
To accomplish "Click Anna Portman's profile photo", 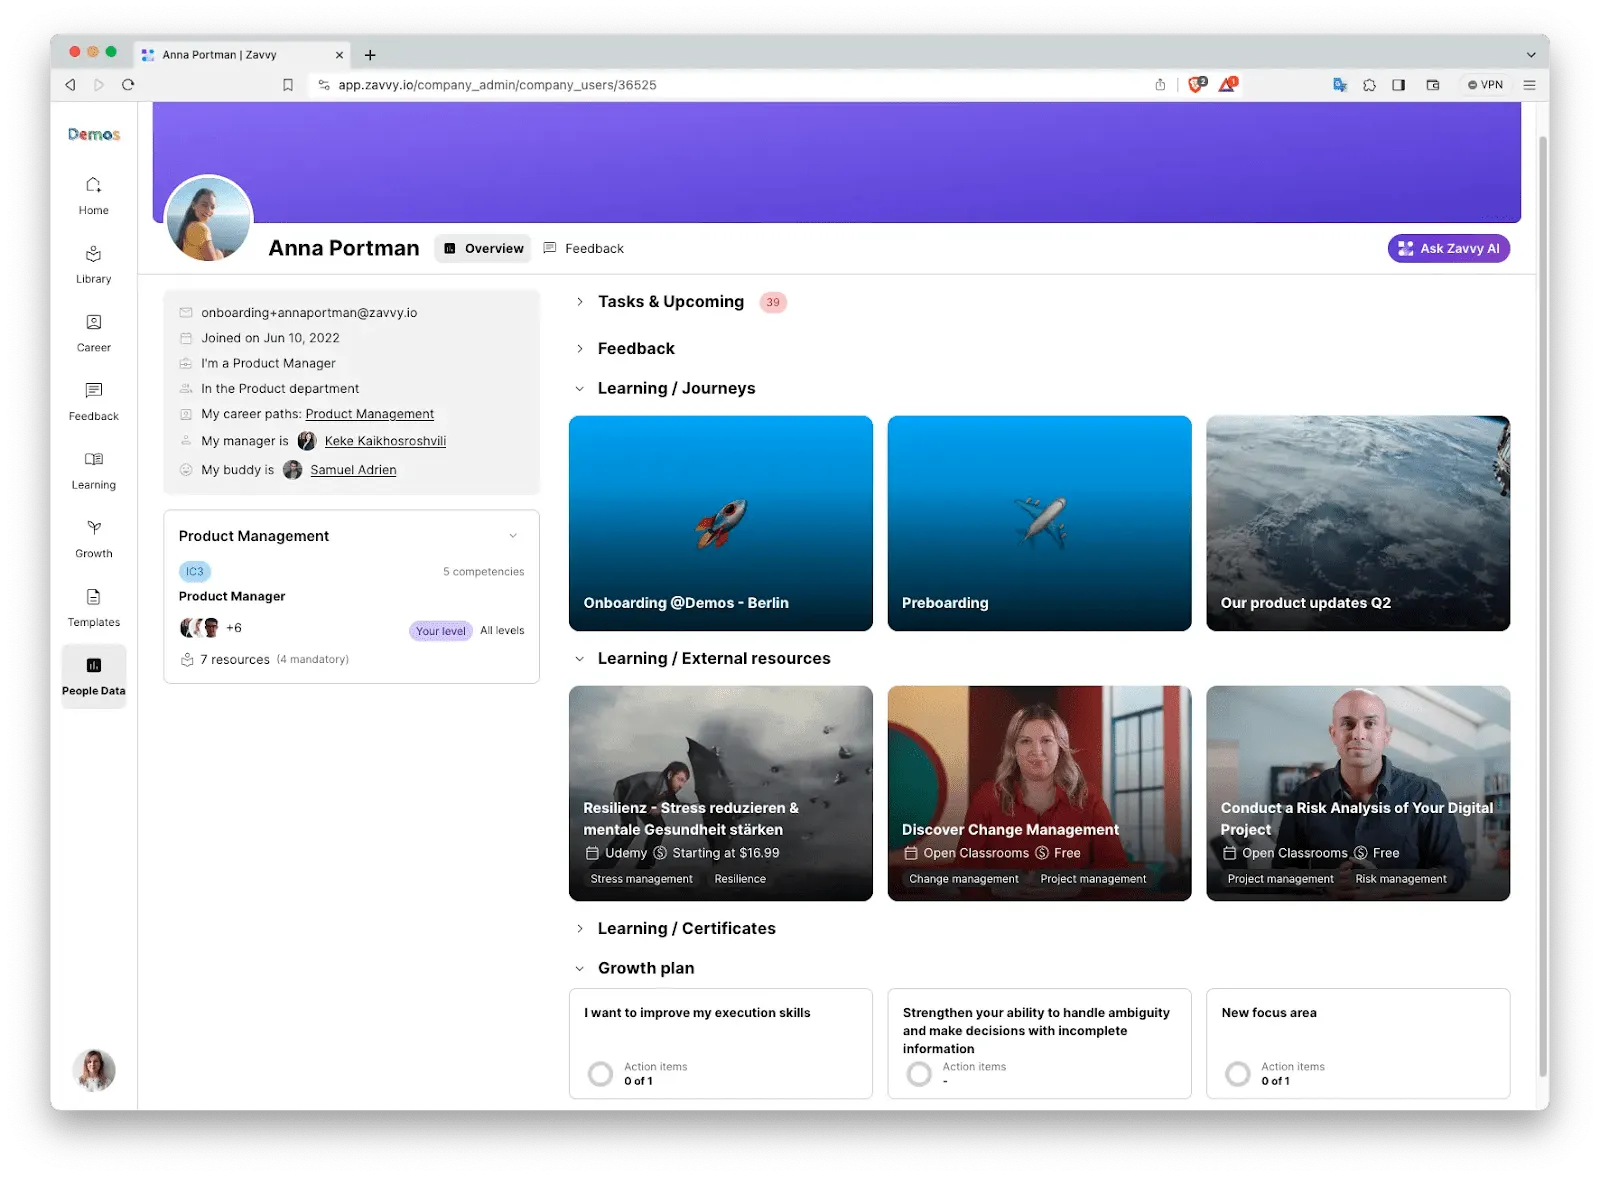I will pos(208,219).
